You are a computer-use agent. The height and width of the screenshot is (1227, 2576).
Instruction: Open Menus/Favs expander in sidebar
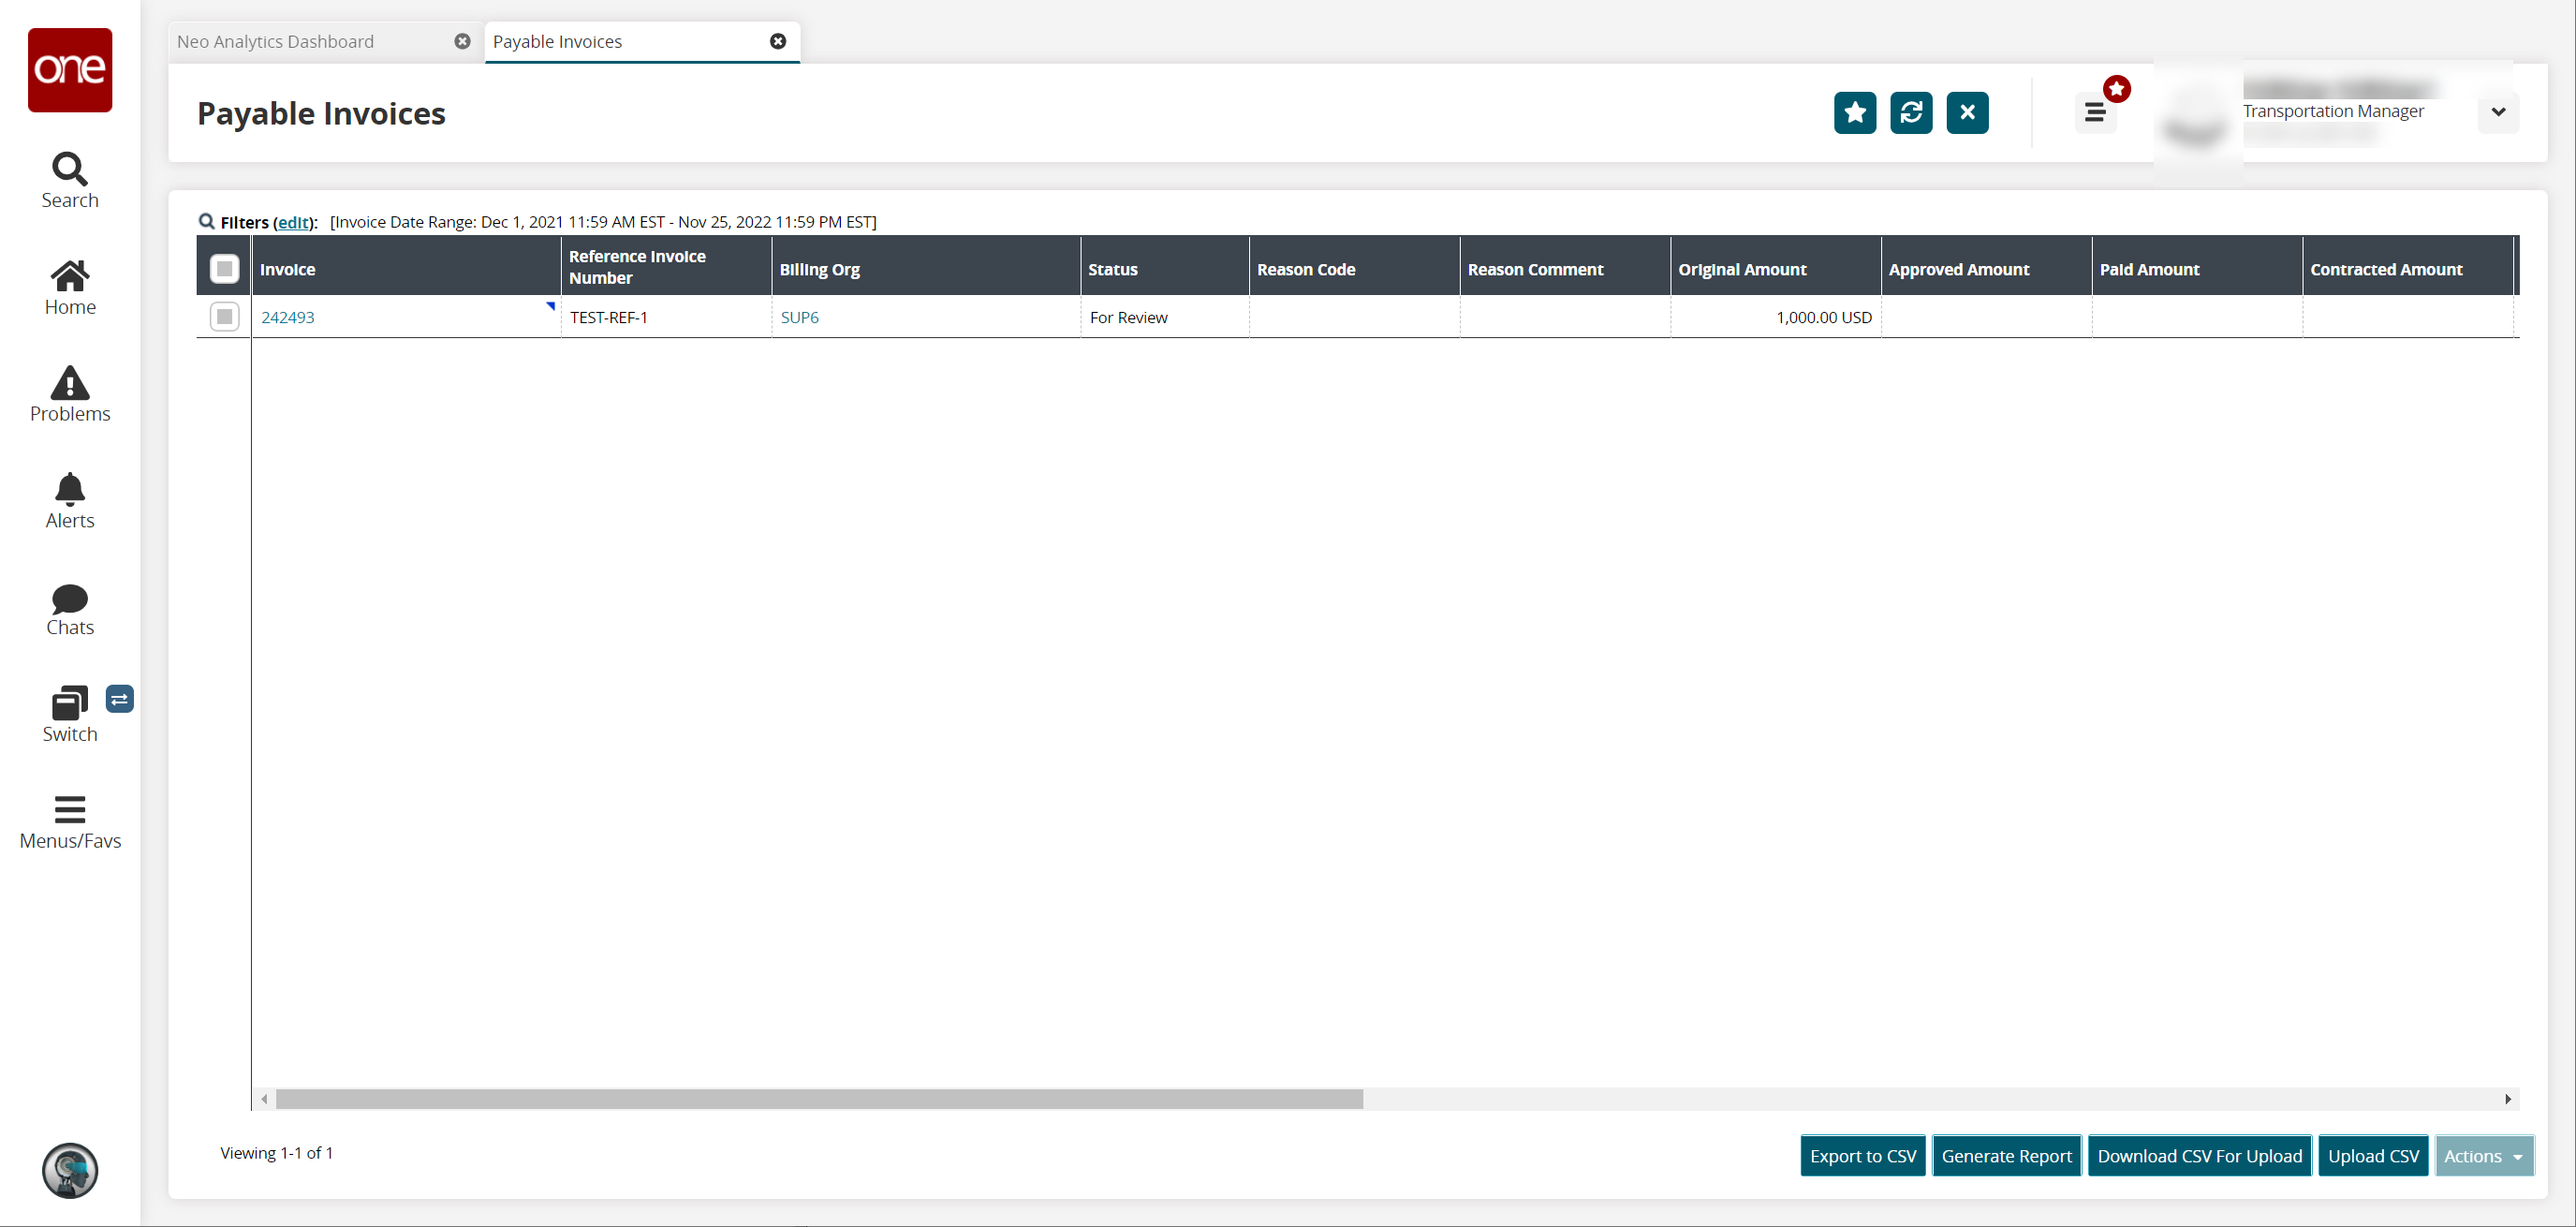coord(69,821)
